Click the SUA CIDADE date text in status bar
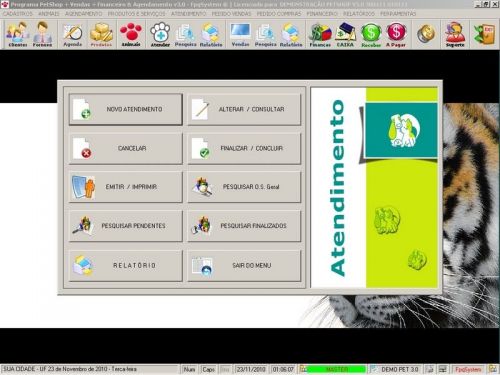Viewport: 500px width, 375px height. (70, 369)
